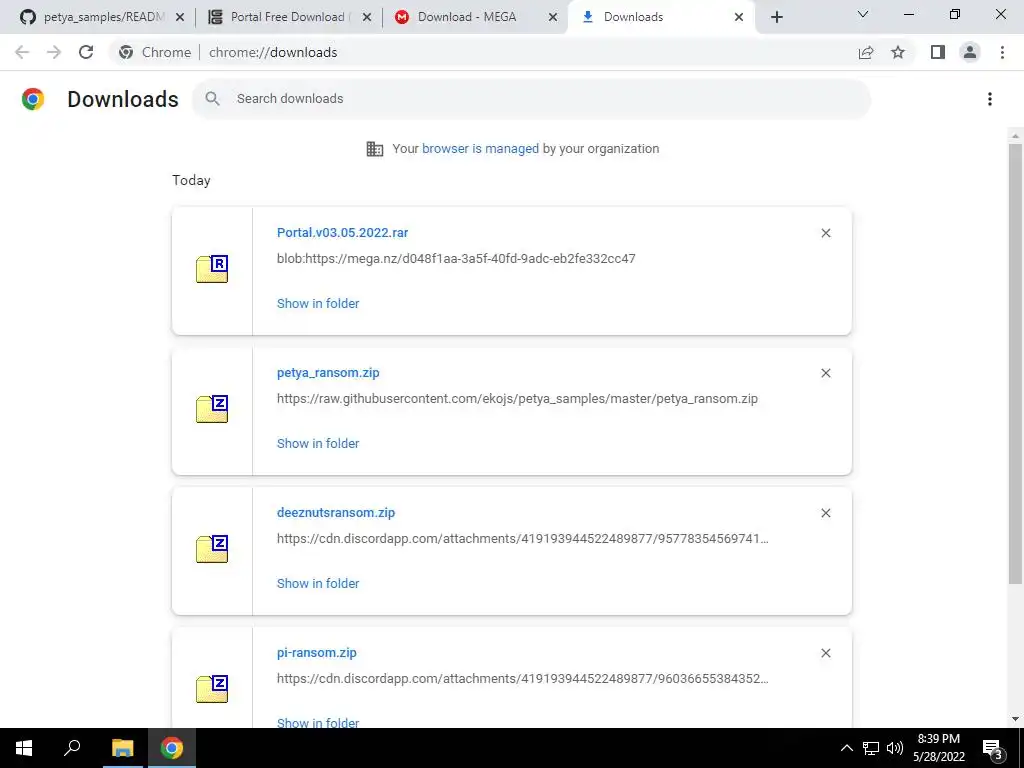This screenshot has height=768, width=1024.
Task: Open the tab search dropdown chevron
Action: 863,14
